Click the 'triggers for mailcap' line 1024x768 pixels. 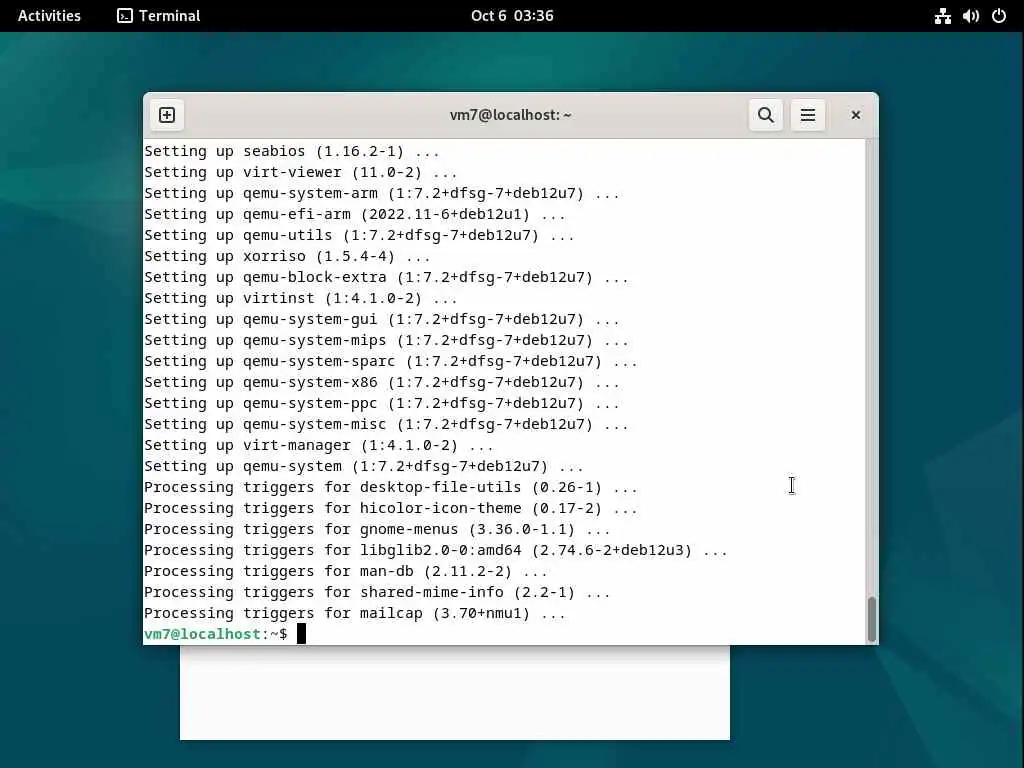coord(355,613)
